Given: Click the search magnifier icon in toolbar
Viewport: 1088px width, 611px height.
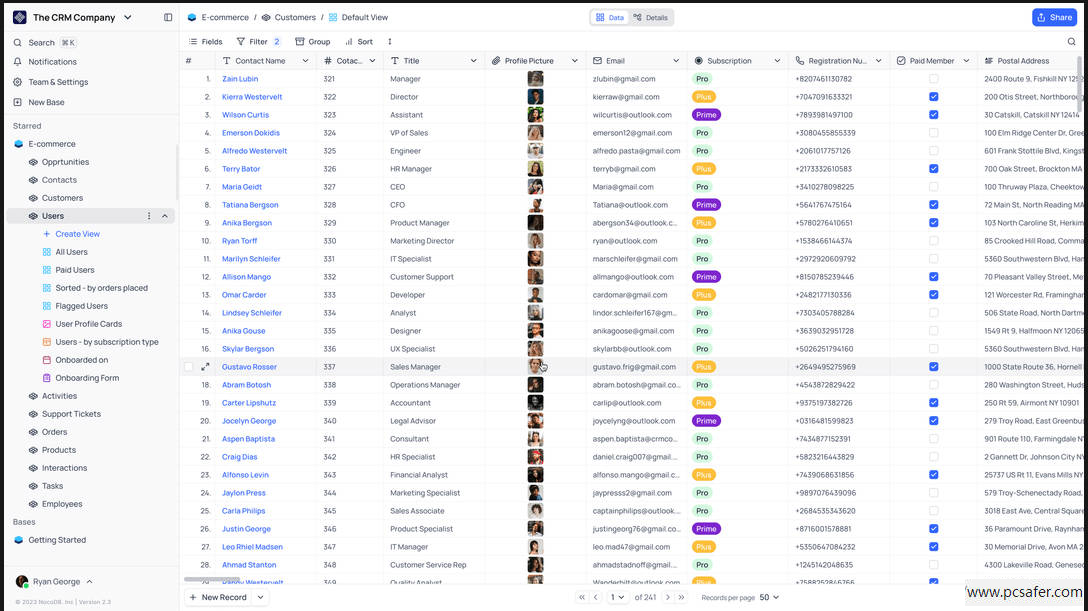Looking at the screenshot, I should pos(1072,42).
